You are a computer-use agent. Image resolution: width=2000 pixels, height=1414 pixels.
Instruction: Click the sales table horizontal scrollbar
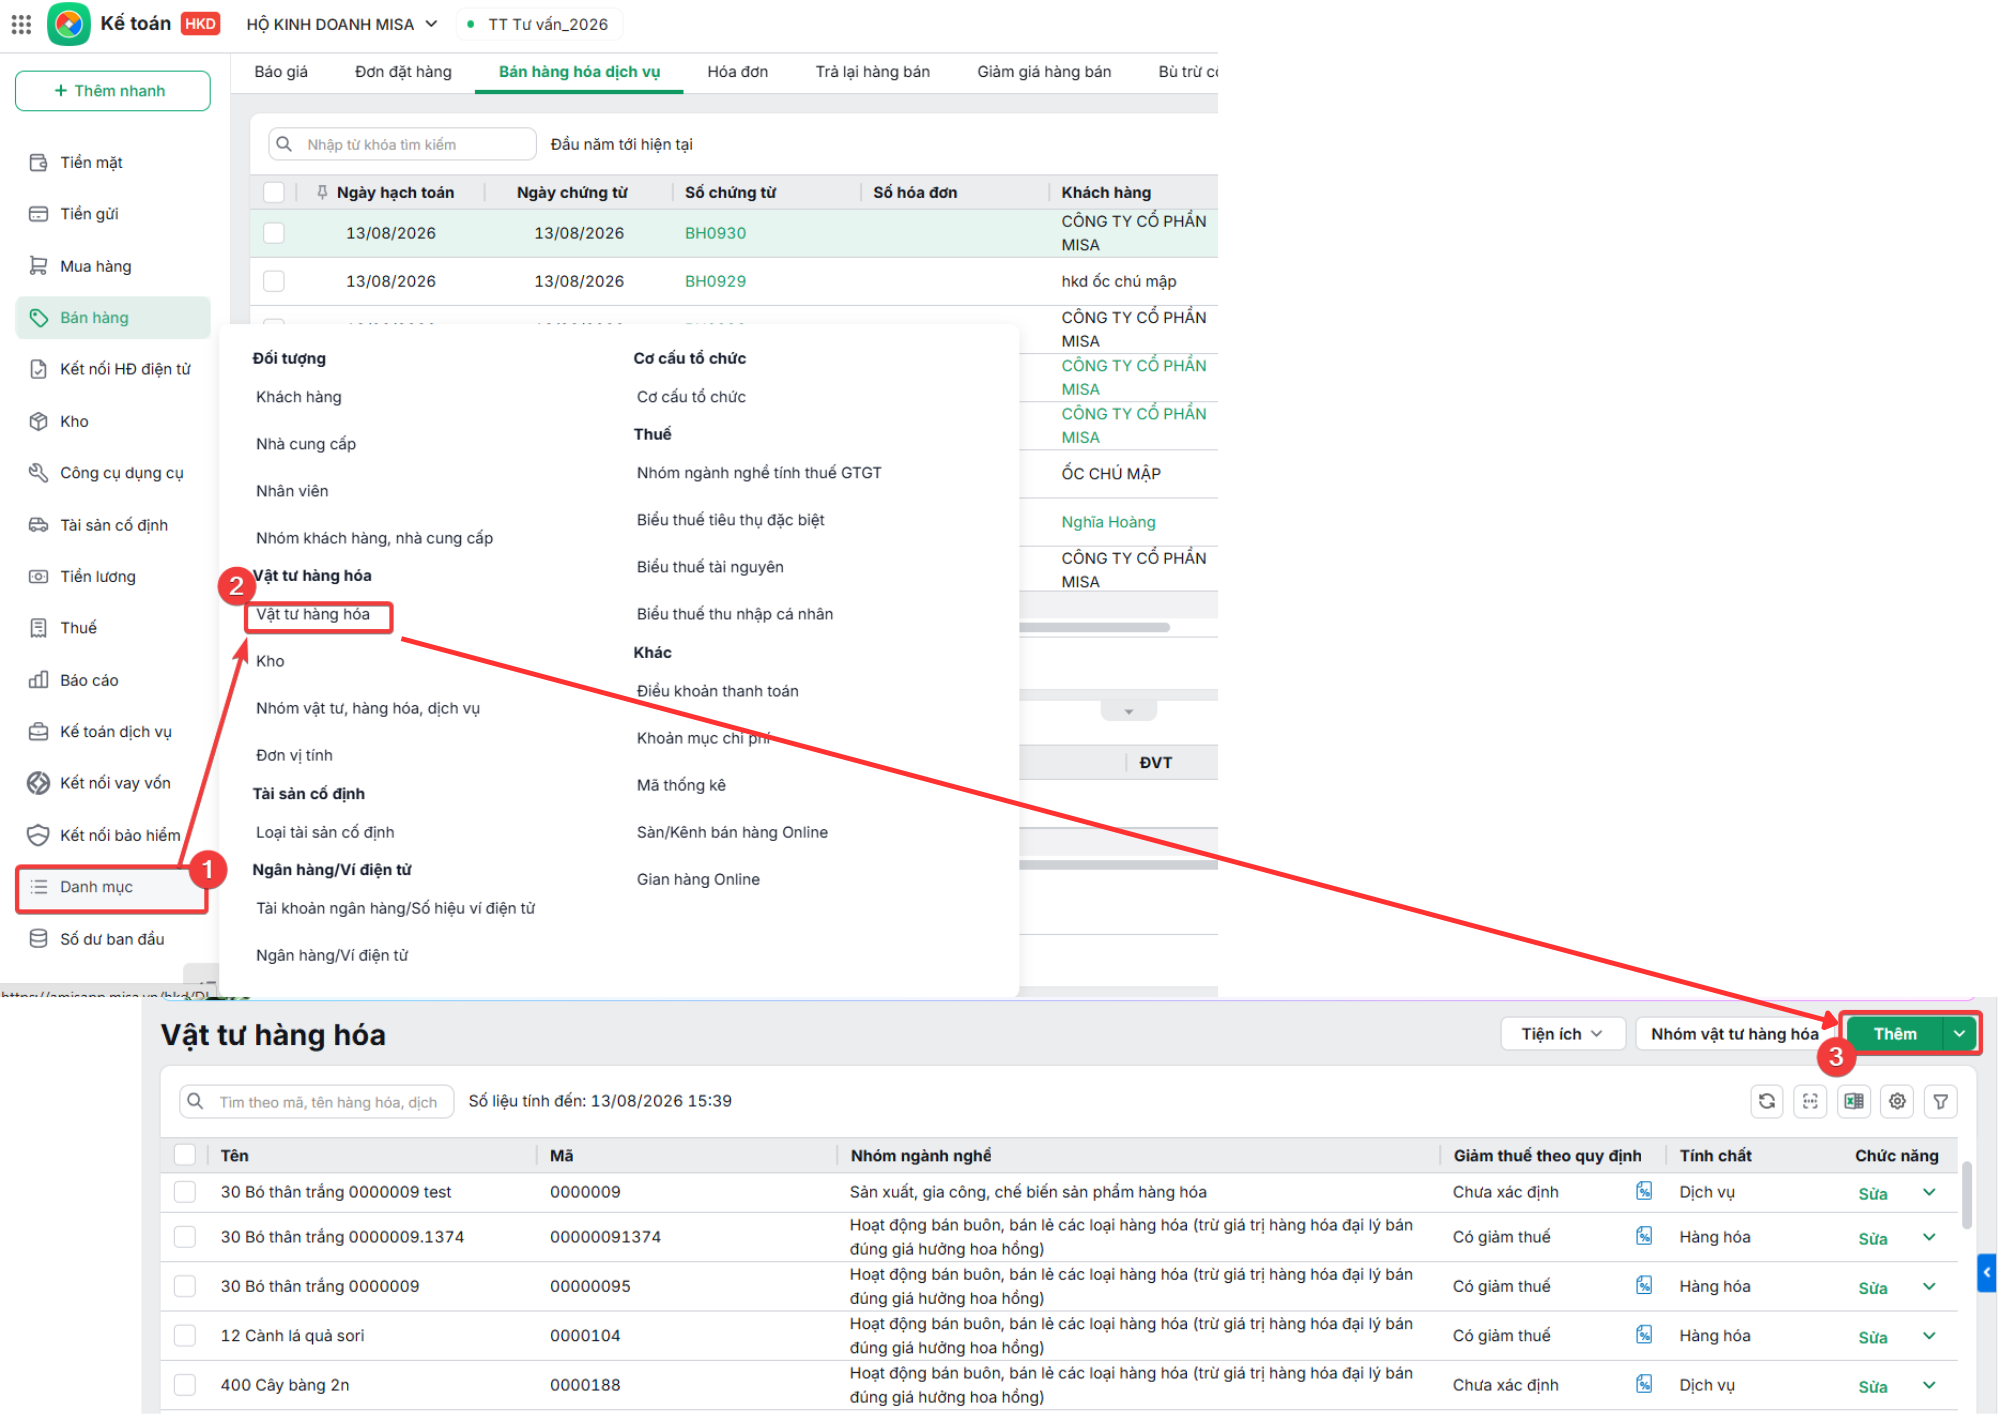pos(1095,628)
